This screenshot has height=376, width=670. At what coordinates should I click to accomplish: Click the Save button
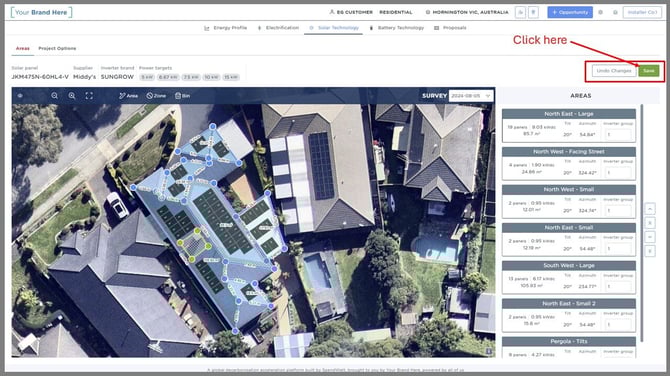click(x=649, y=71)
